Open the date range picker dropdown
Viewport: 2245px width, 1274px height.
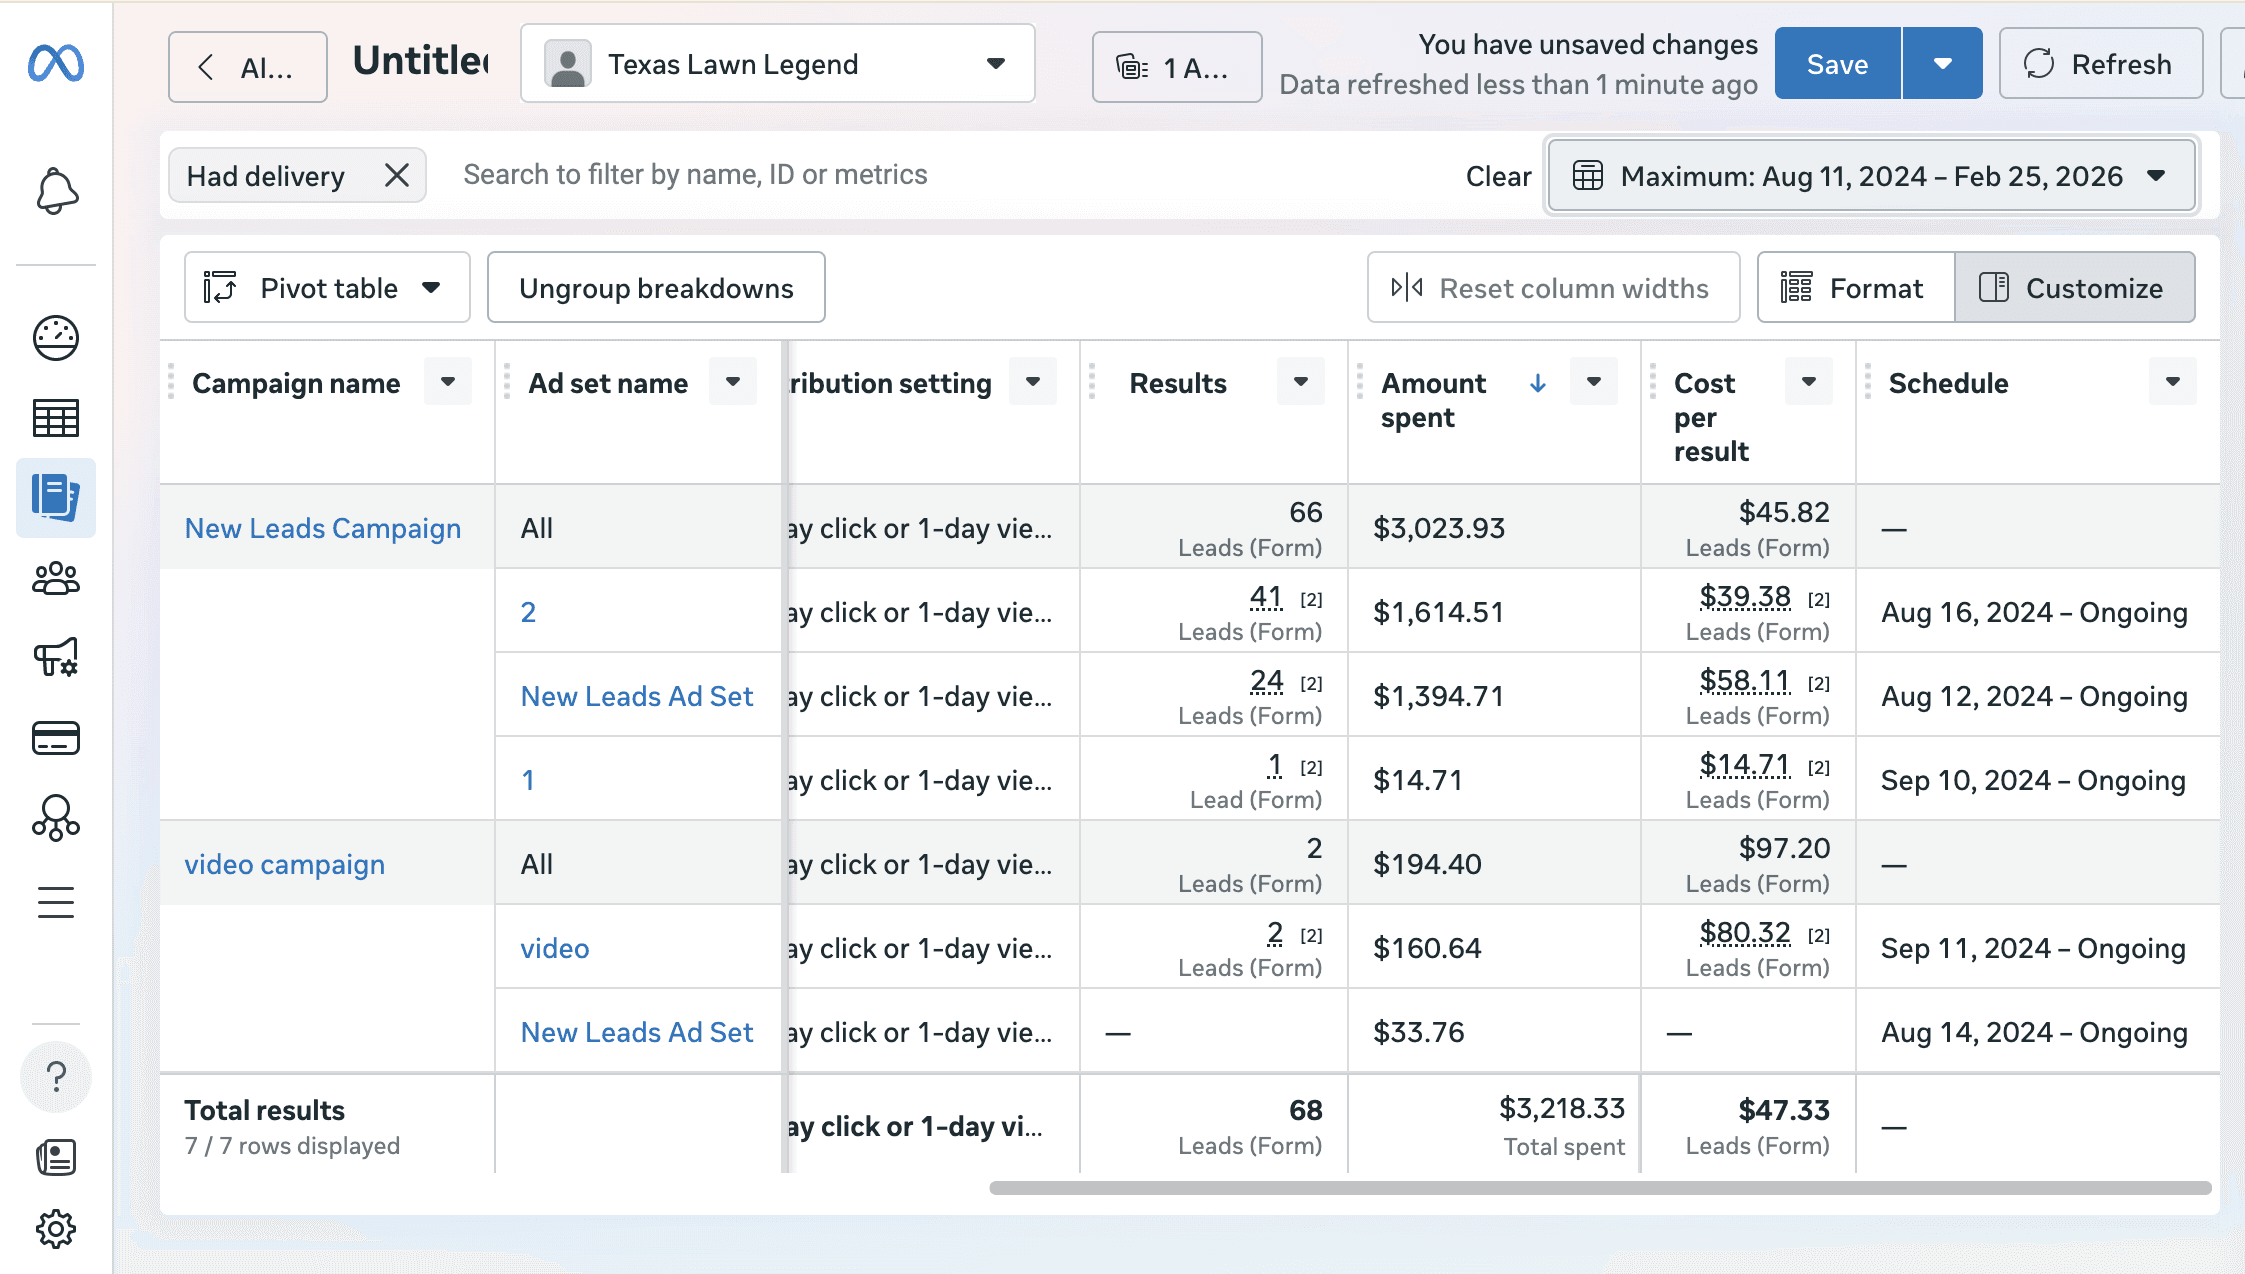pos(1871,176)
